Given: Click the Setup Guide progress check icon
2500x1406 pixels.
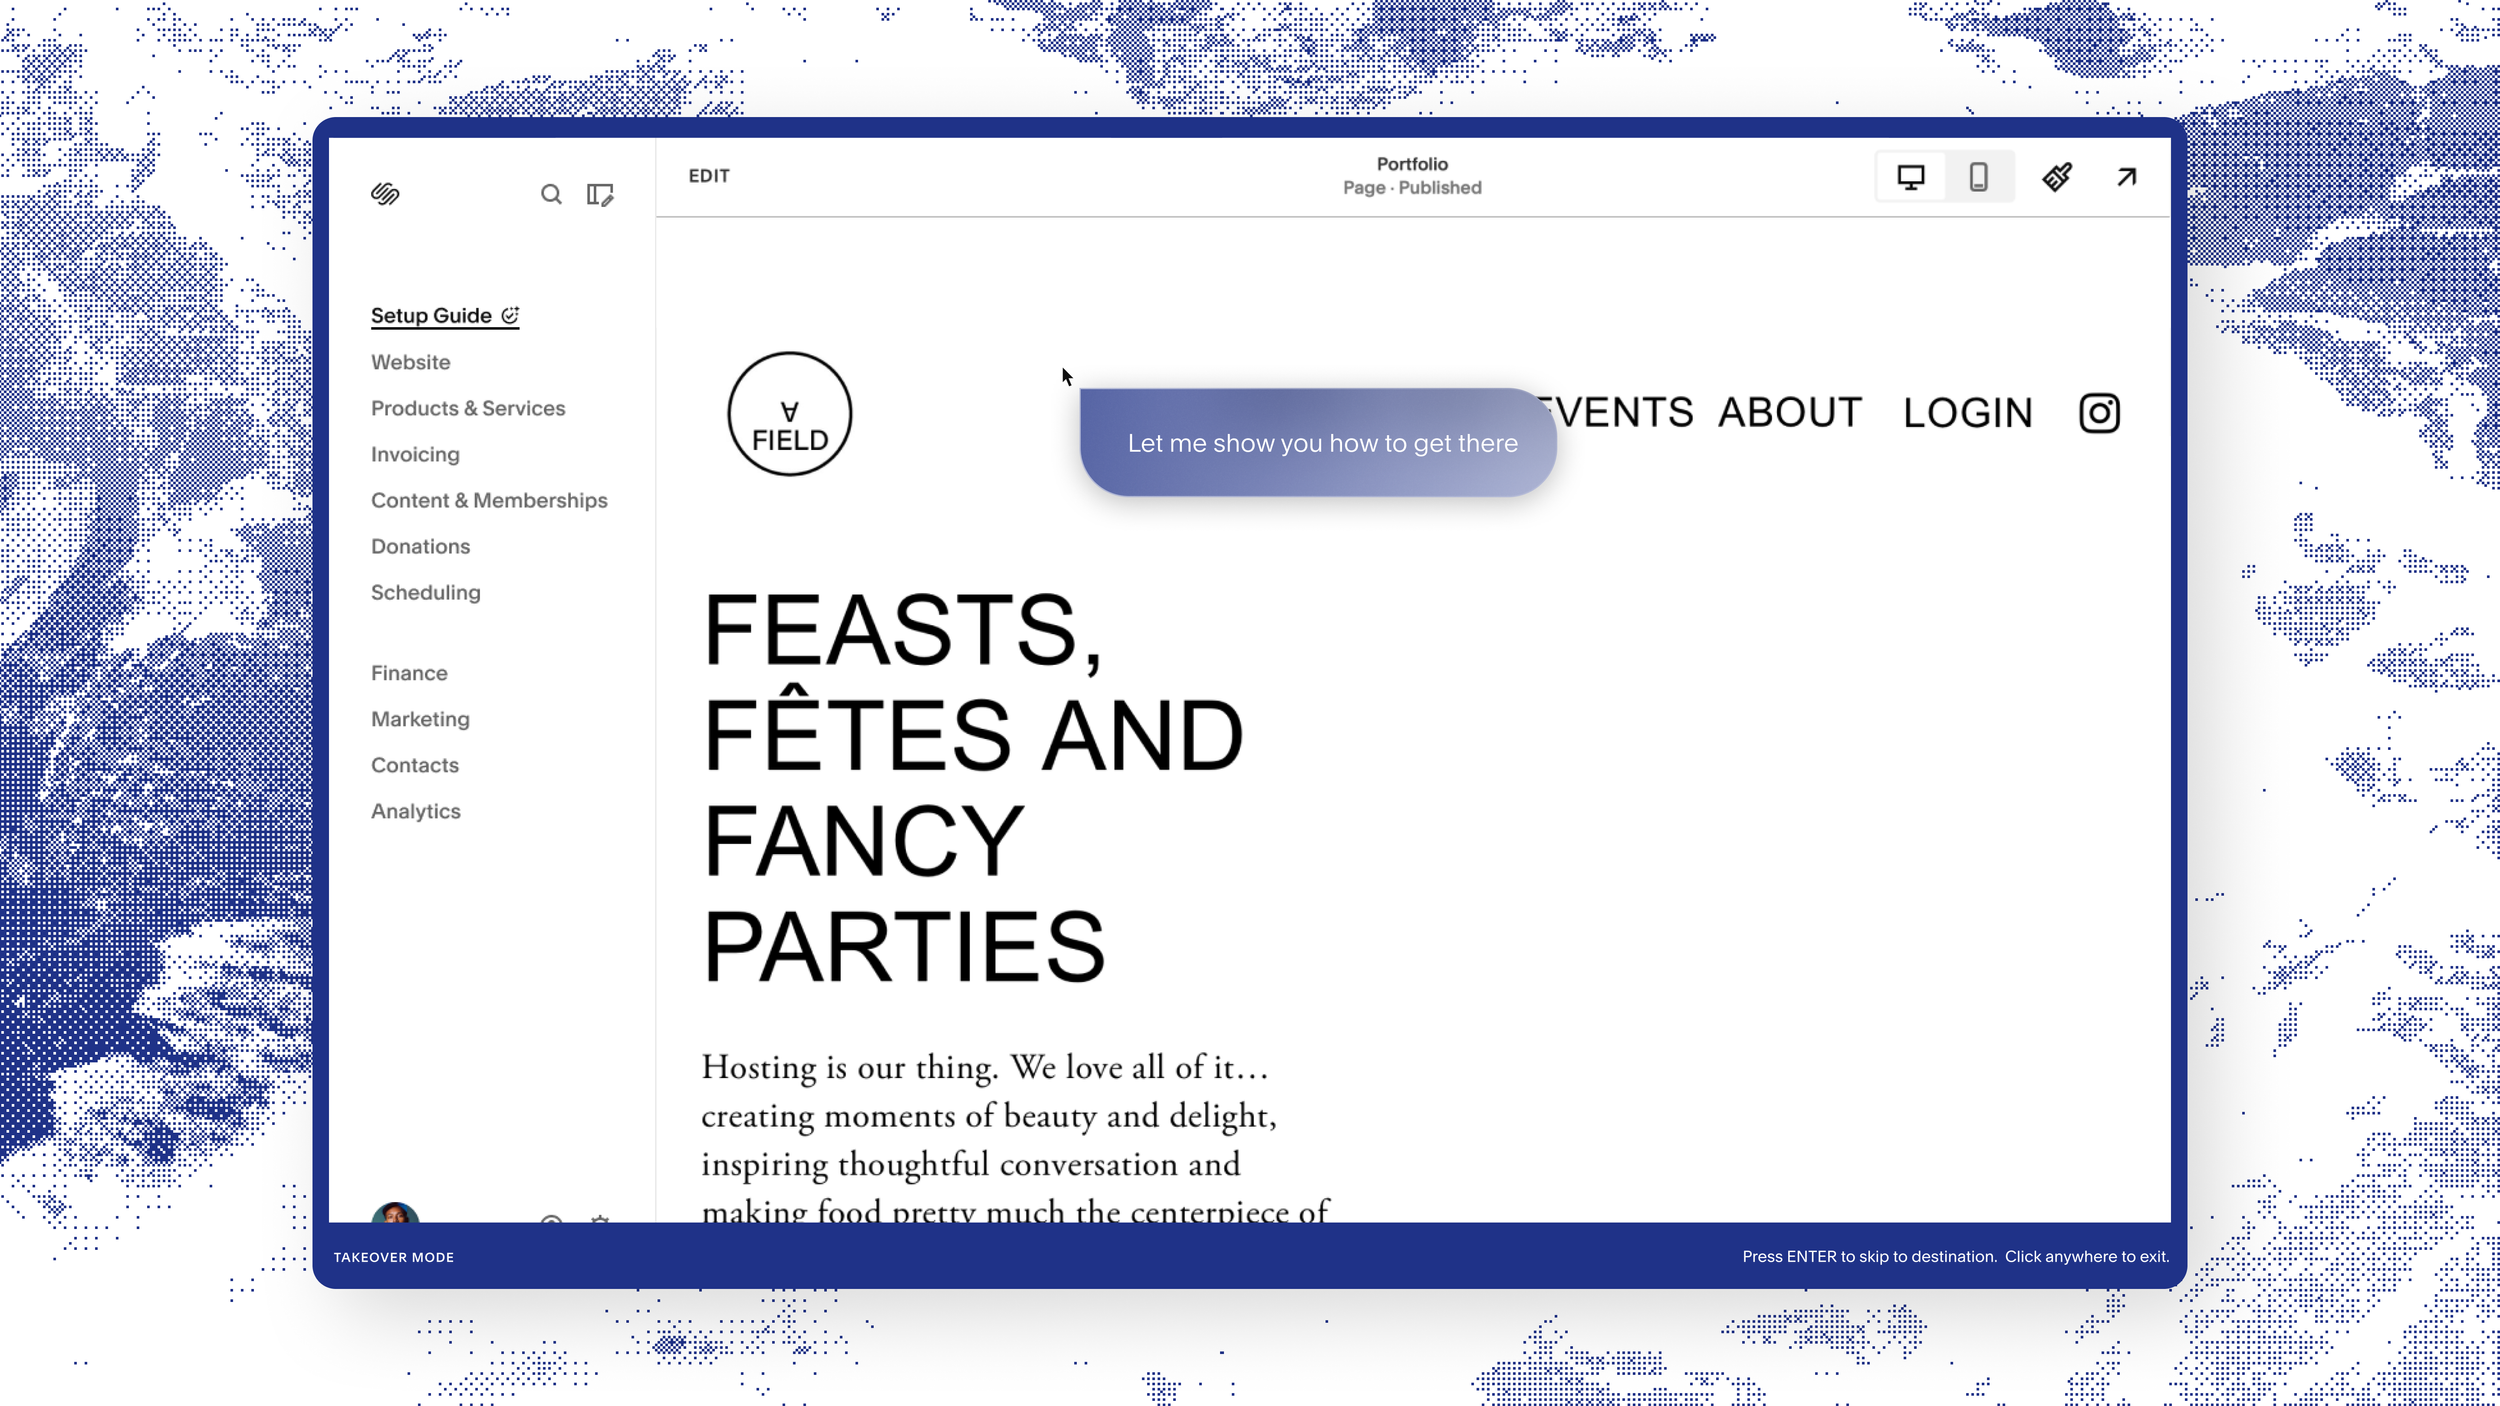Looking at the screenshot, I should click(510, 316).
